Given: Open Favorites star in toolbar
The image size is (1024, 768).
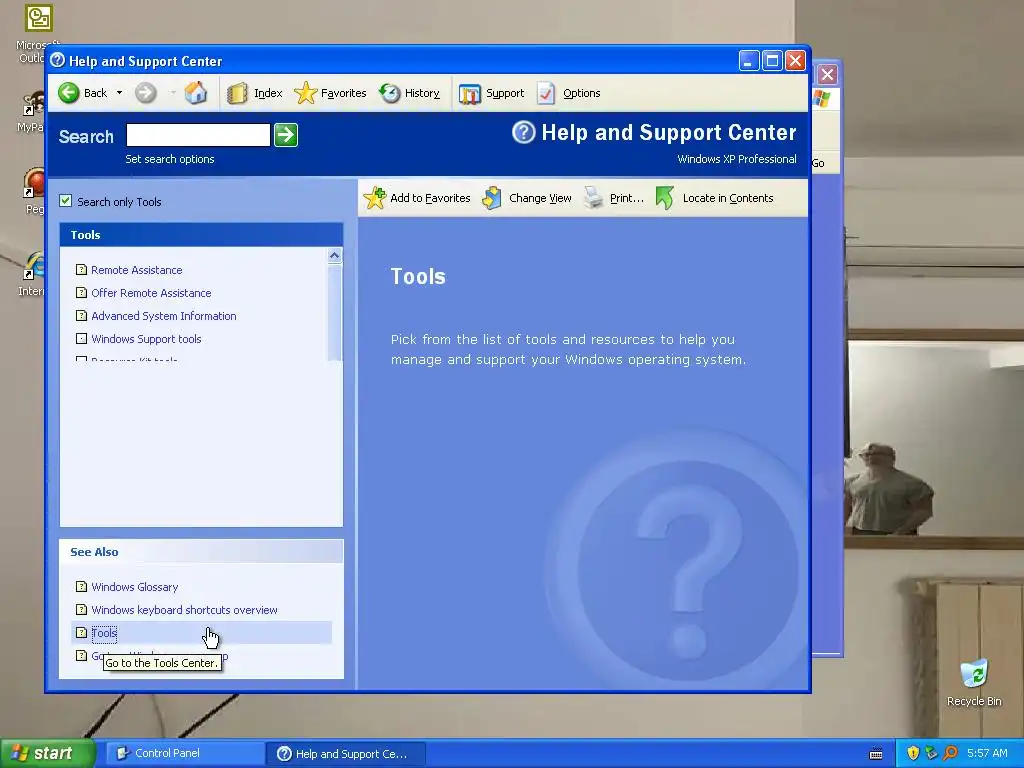Looking at the screenshot, I should [x=305, y=93].
